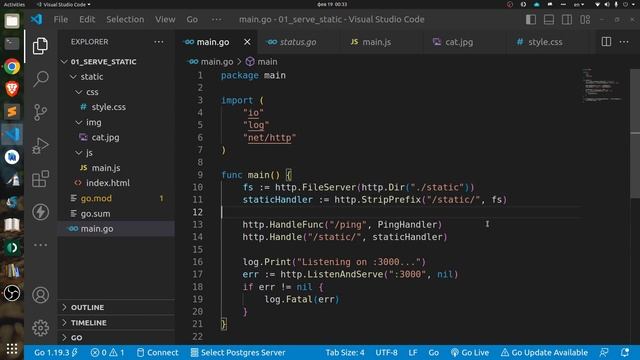Change Tab Size: 4 setting
The image size is (640, 360).
click(345, 352)
